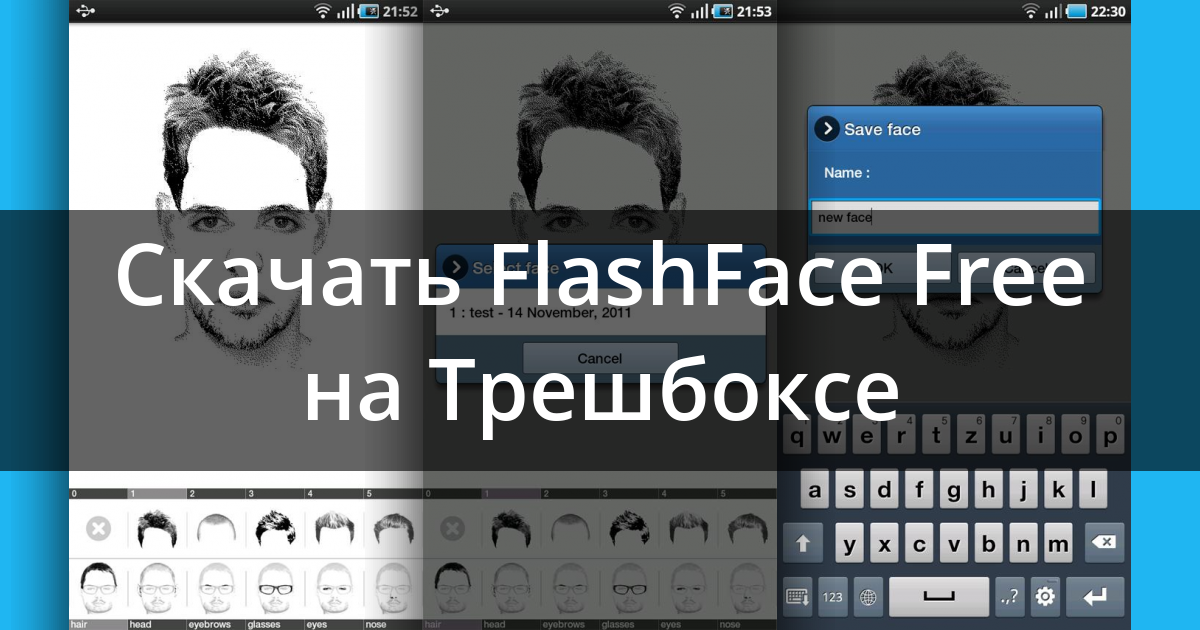The height and width of the screenshot is (630, 1200).
Task: Tap the signal bars beside the 22:30 clock
Action: coord(1053,11)
